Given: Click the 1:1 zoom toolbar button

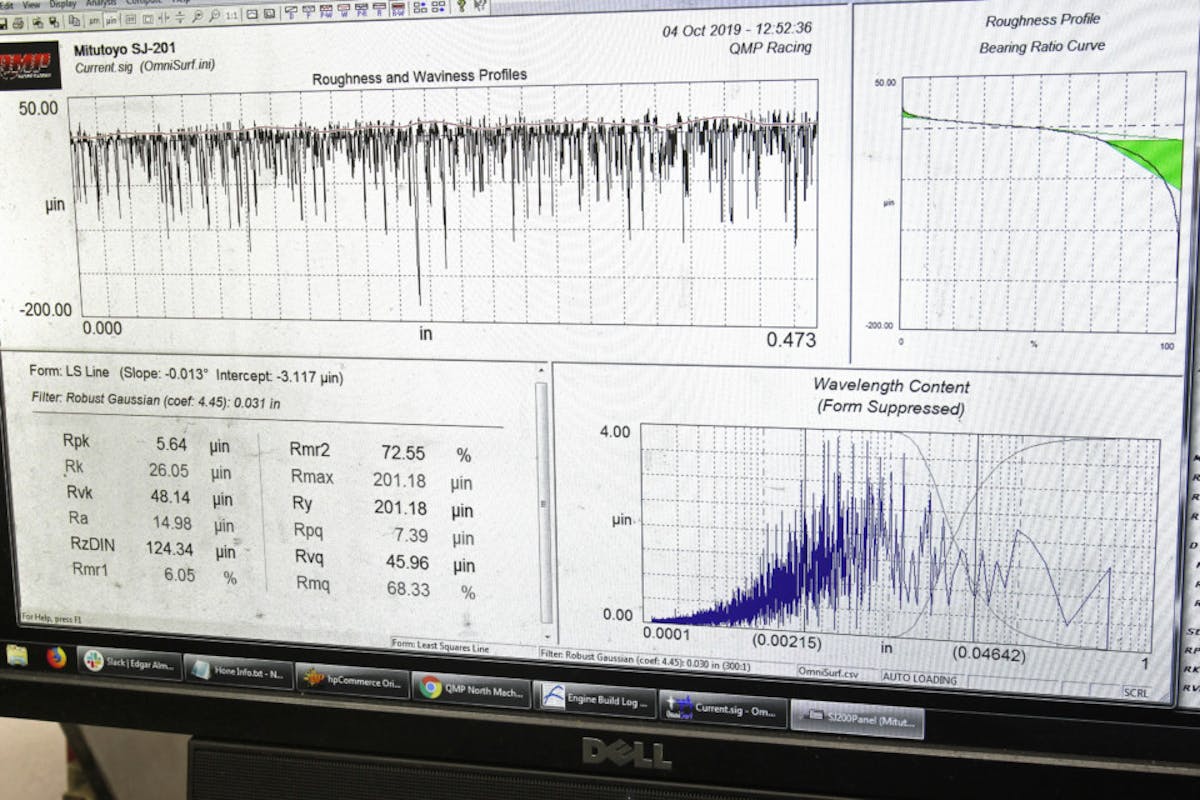Looking at the screenshot, I should (231, 16).
